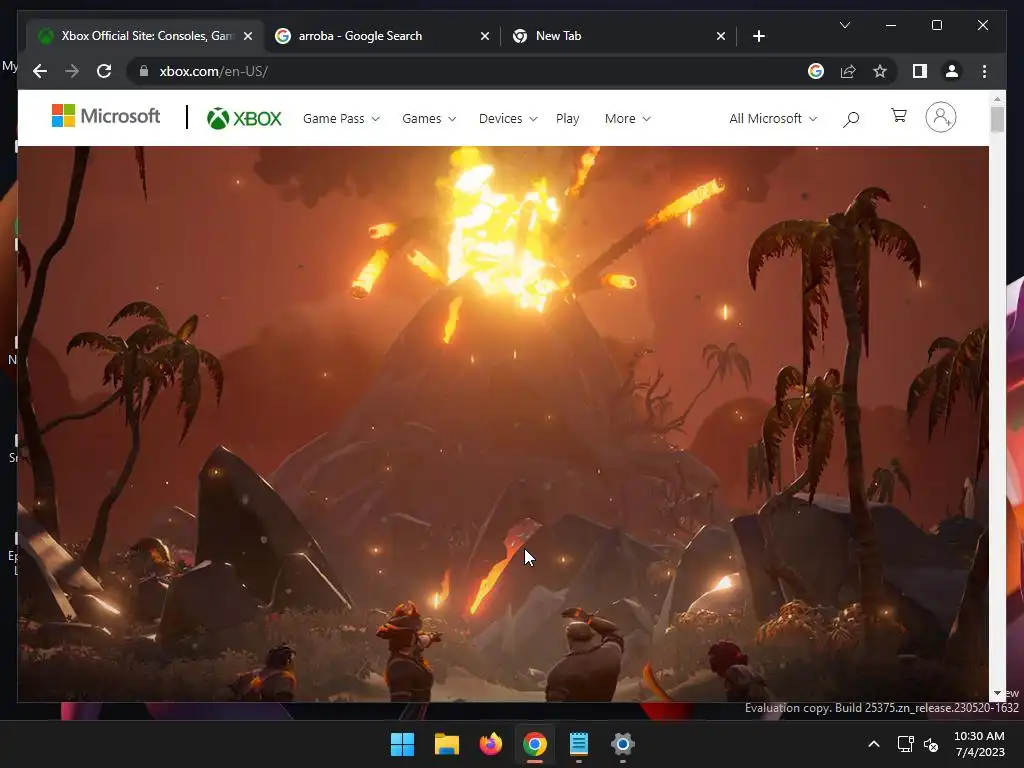
Task: Open the Chrome profile menu
Action: [952, 71]
